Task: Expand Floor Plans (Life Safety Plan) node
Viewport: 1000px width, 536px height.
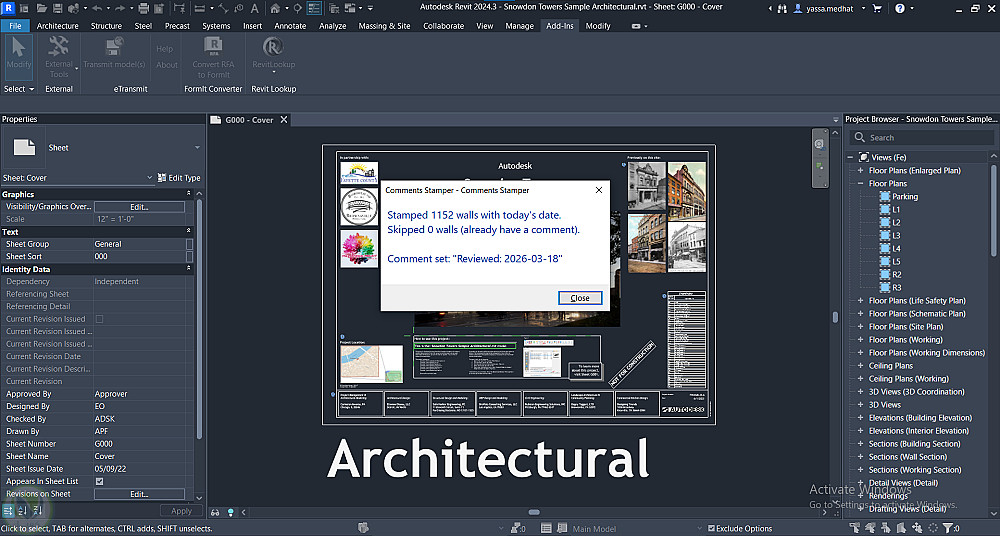Action: [x=860, y=300]
